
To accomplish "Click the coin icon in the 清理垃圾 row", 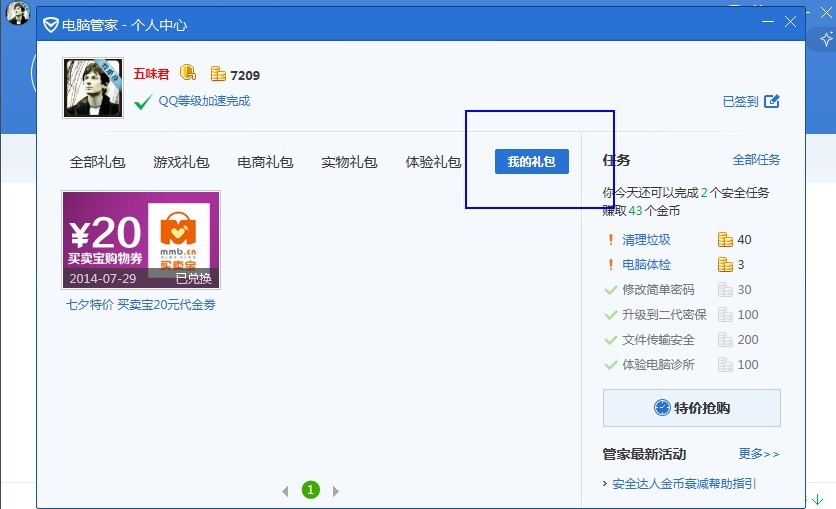I will (725, 240).
